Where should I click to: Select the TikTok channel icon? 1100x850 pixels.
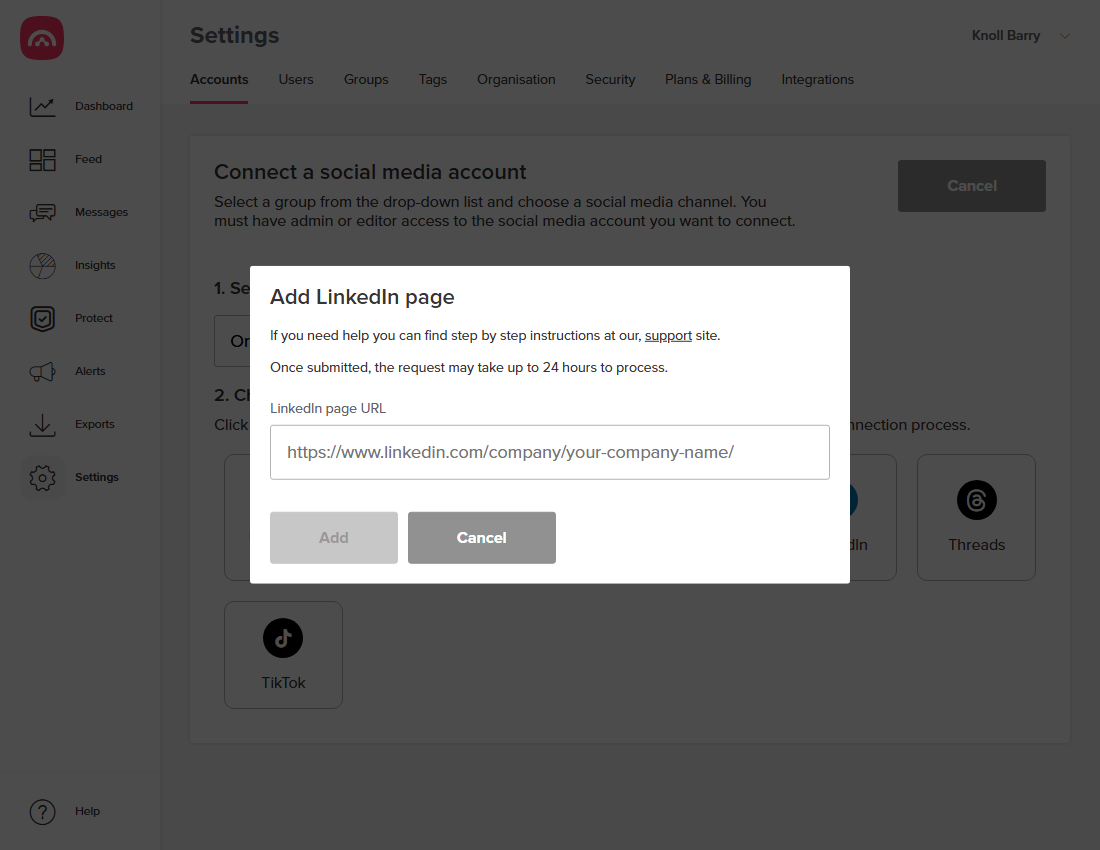click(283, 638)
